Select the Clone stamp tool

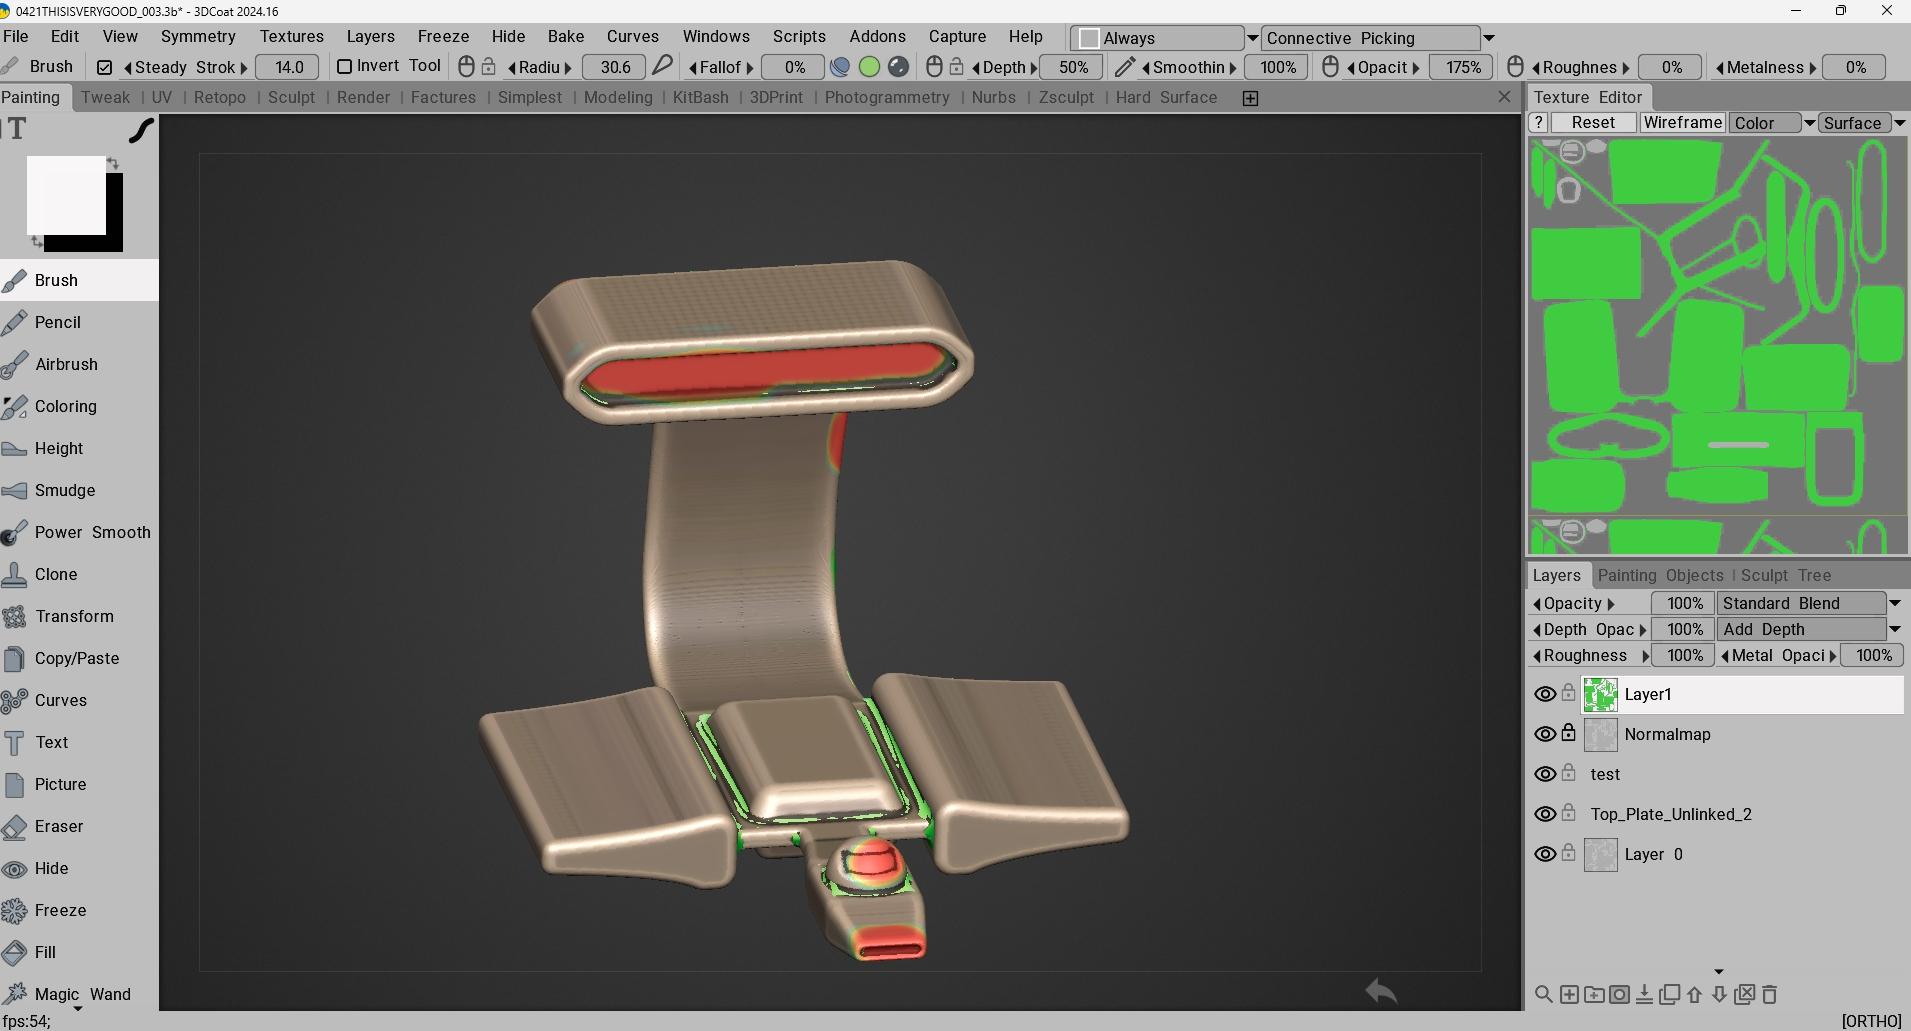point(55,574)
